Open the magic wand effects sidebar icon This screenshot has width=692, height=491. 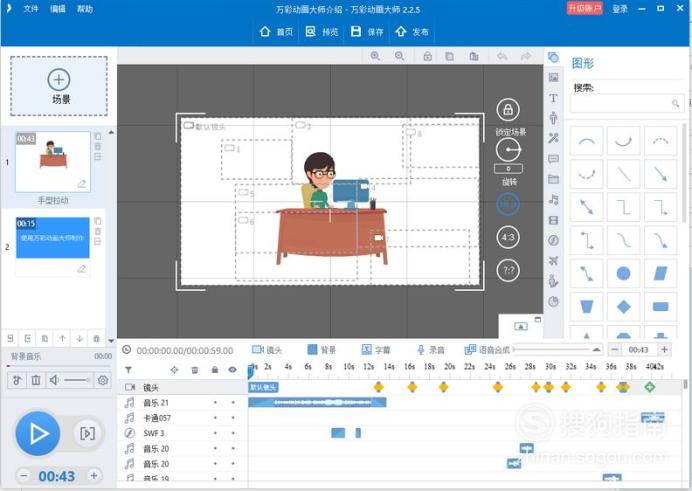click(553, 138)
